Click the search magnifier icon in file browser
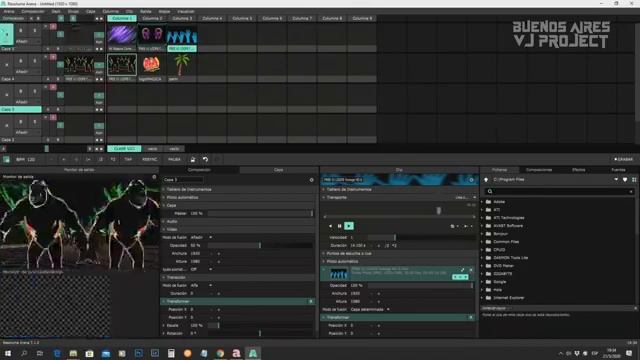640x360 pixels. [x=489, y=191]
